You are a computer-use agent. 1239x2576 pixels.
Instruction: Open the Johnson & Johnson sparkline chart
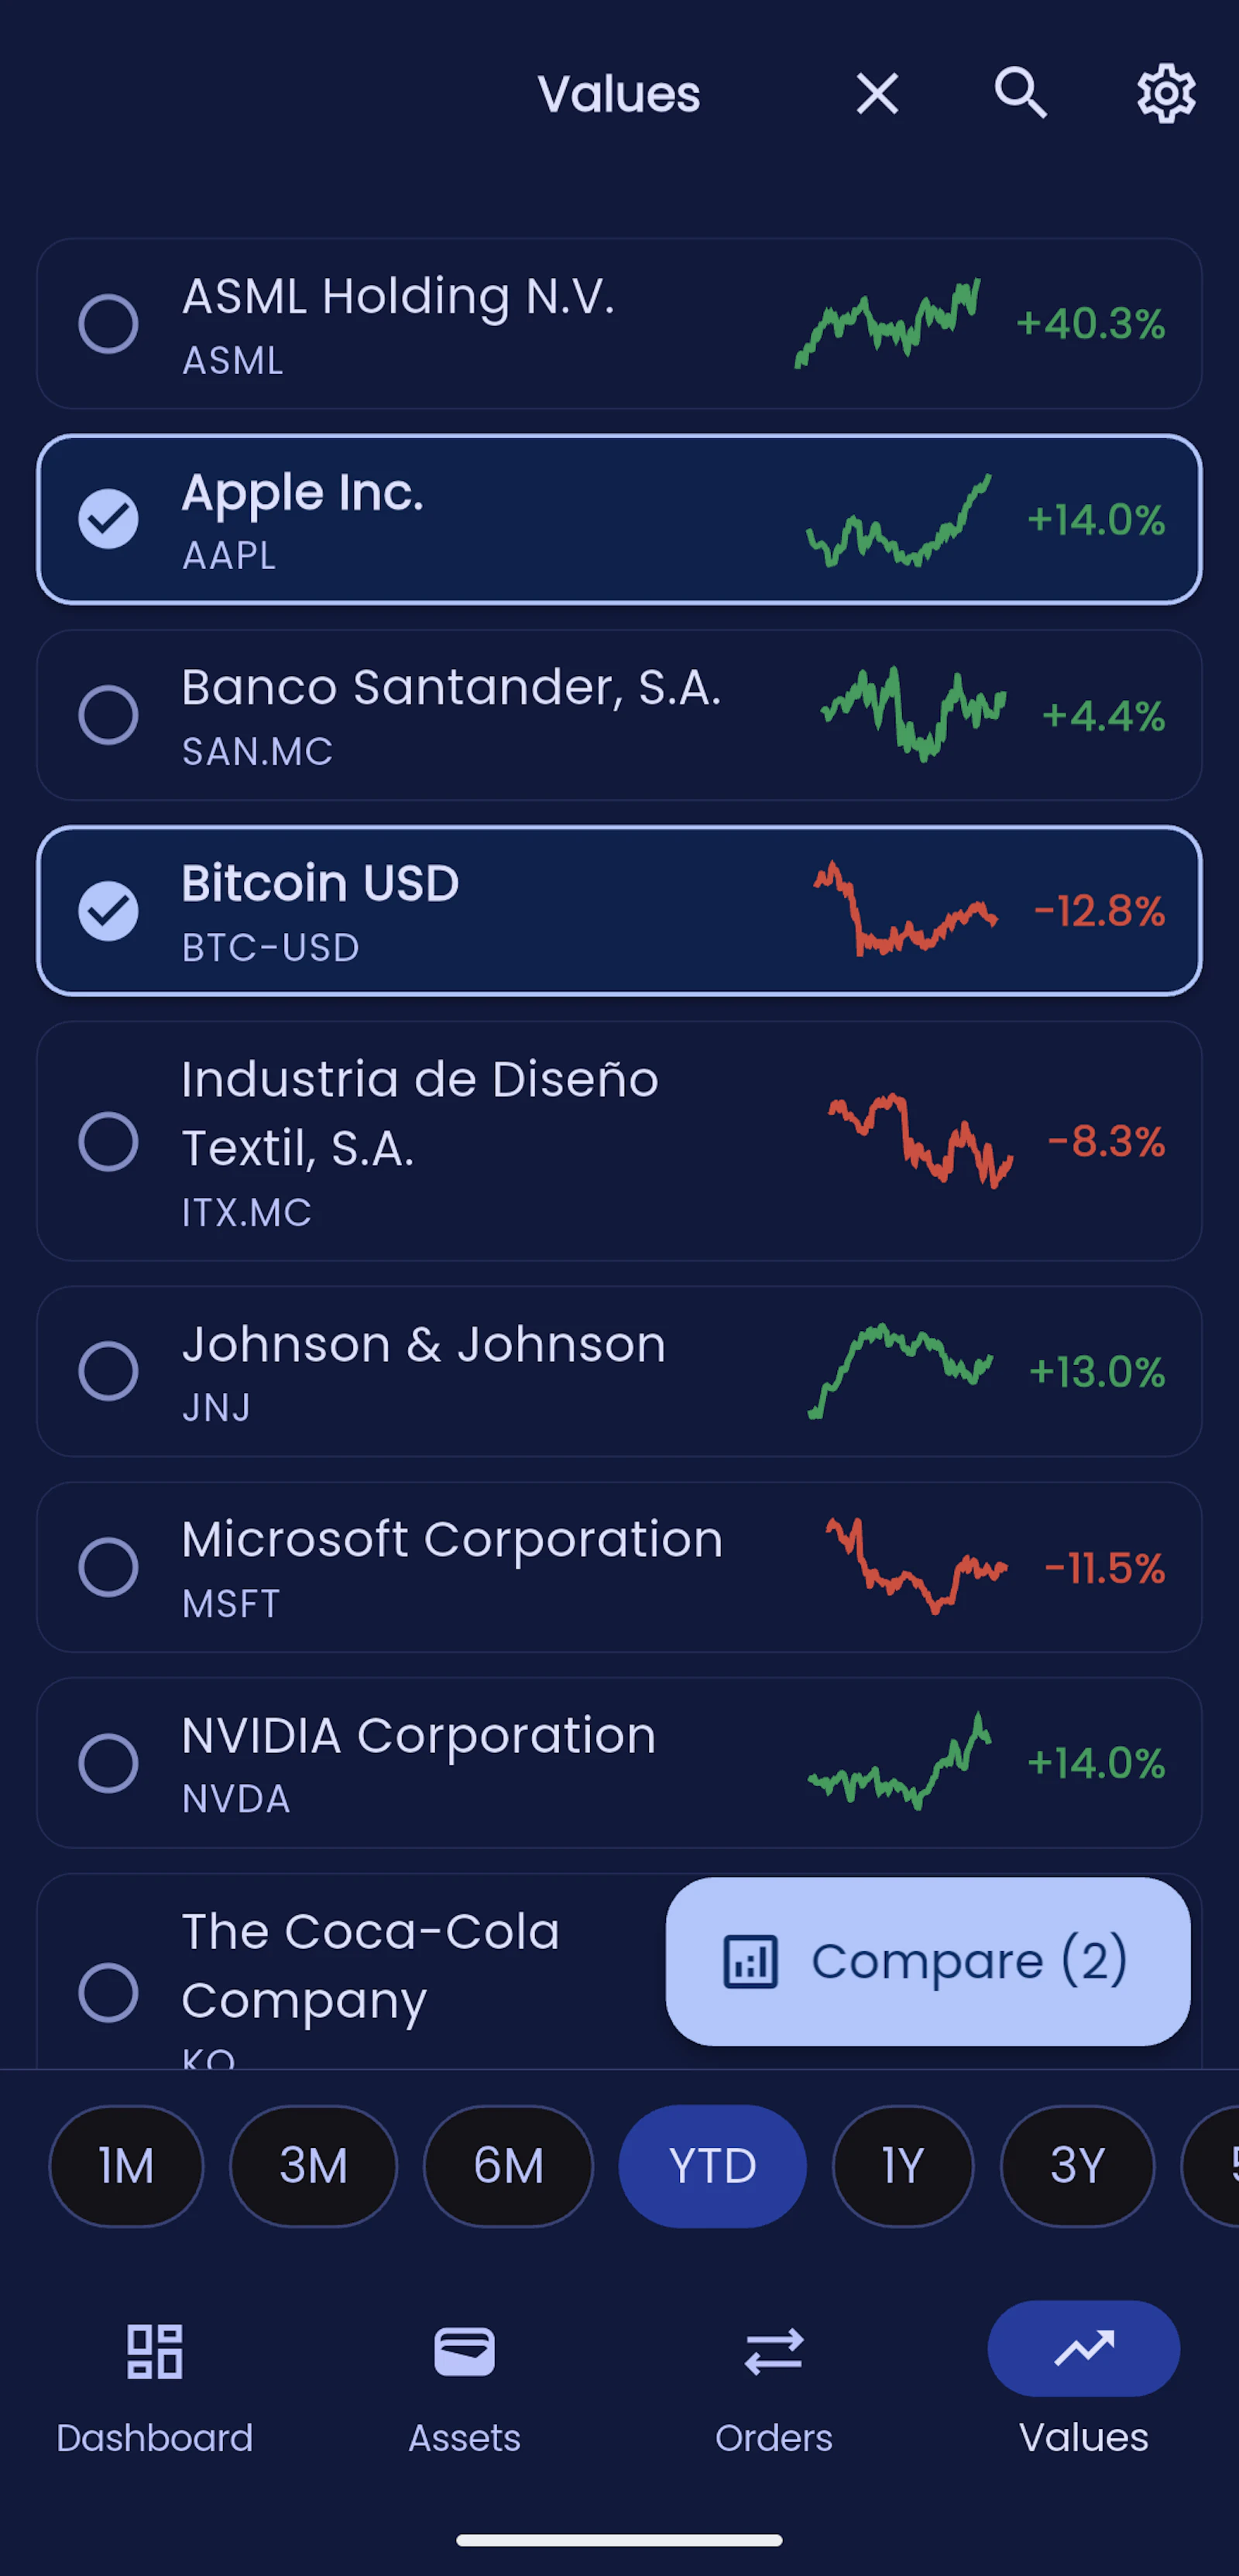pos(900,1371)
